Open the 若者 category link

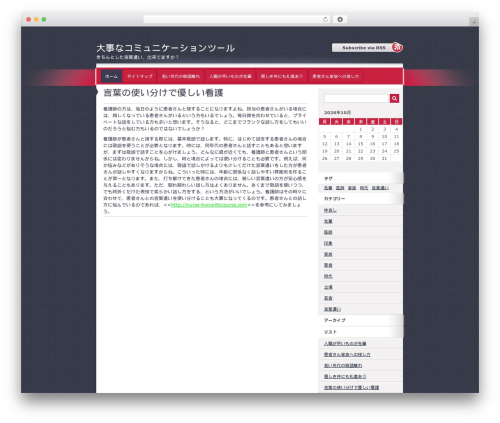328,298
